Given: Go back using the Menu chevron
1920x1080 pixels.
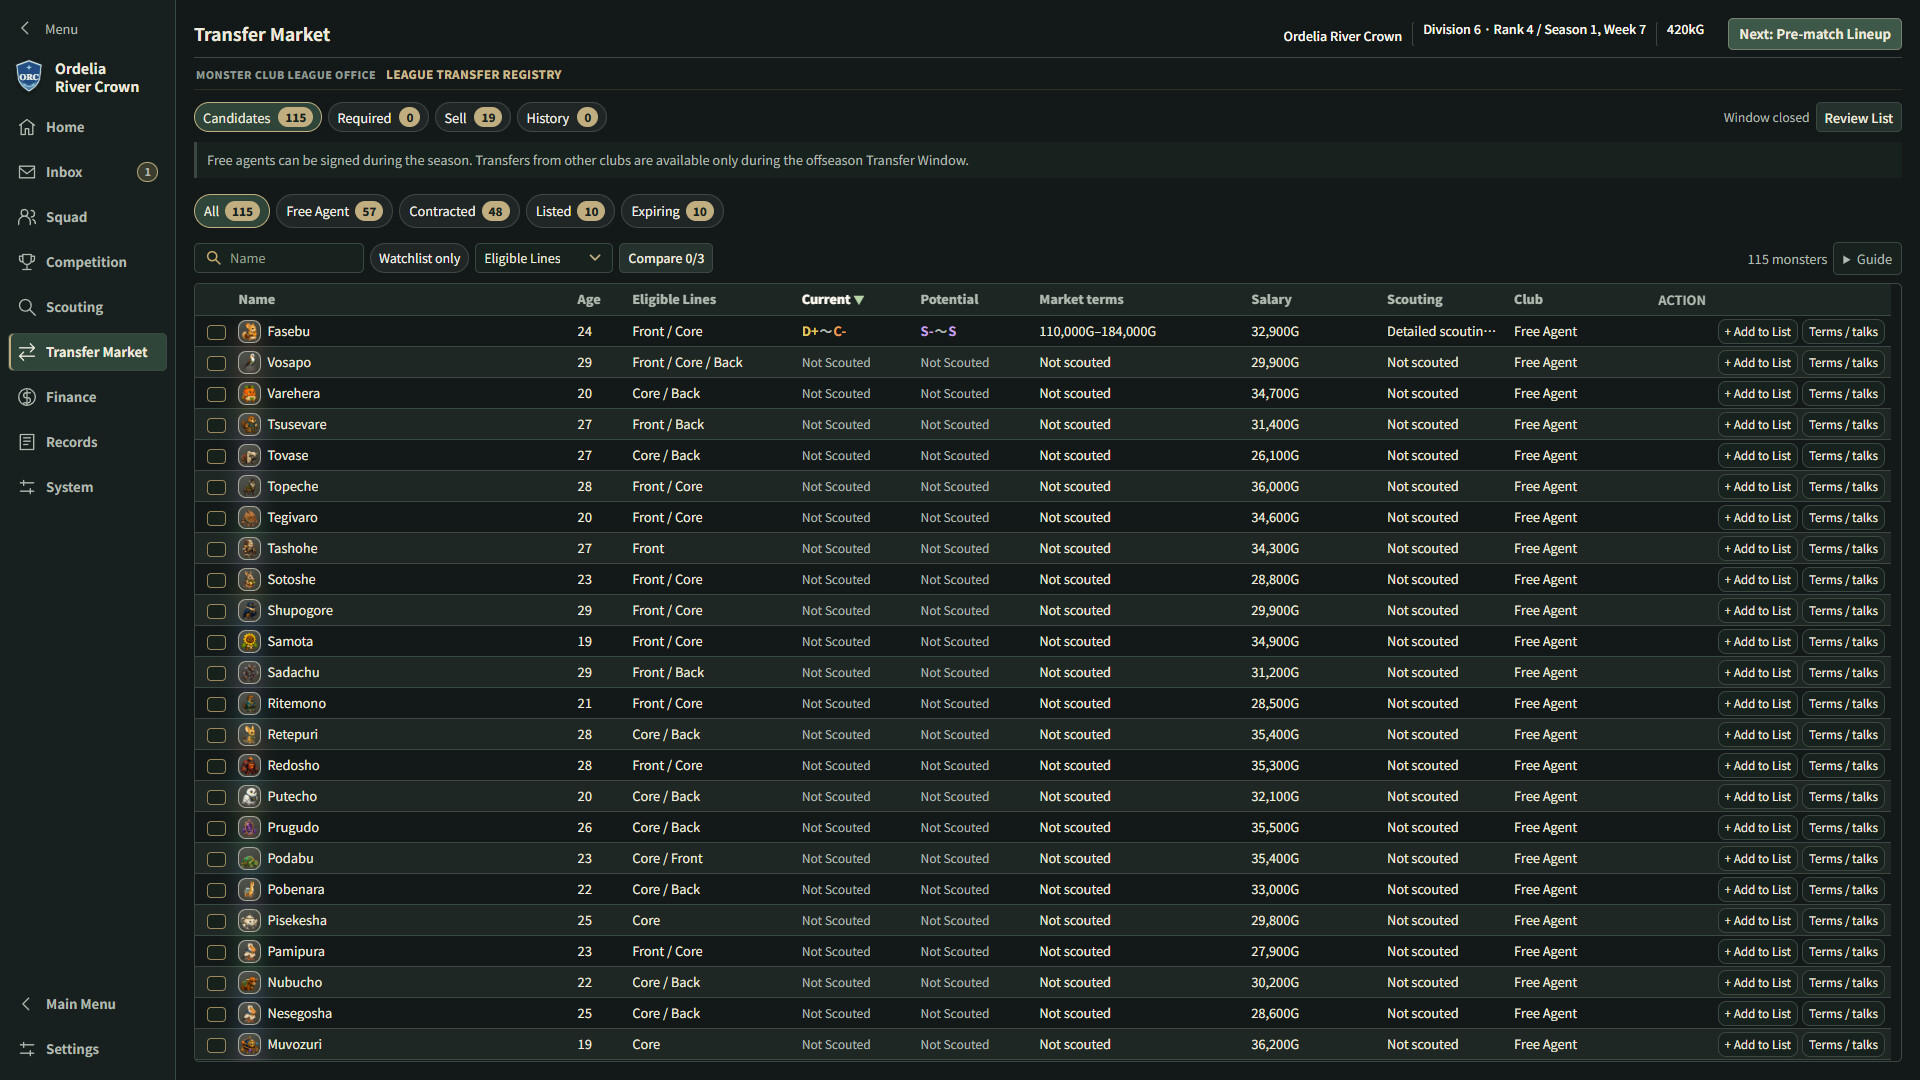Looking at the screenshot, I should click(x=25, y=29).
